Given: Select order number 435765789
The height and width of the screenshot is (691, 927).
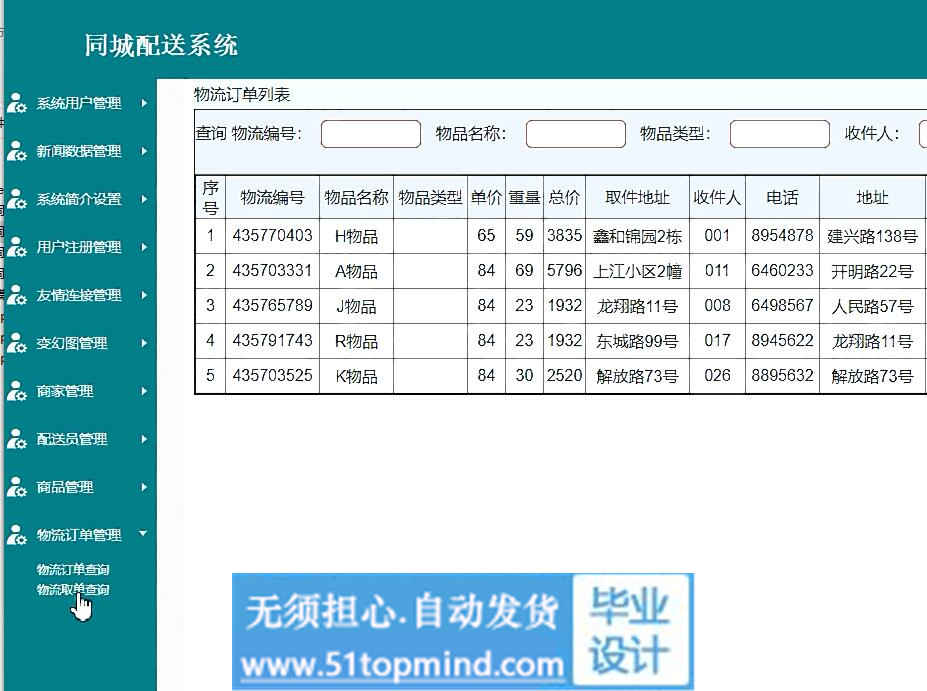Looking at the screenshot, I should [x=272, y=306].
